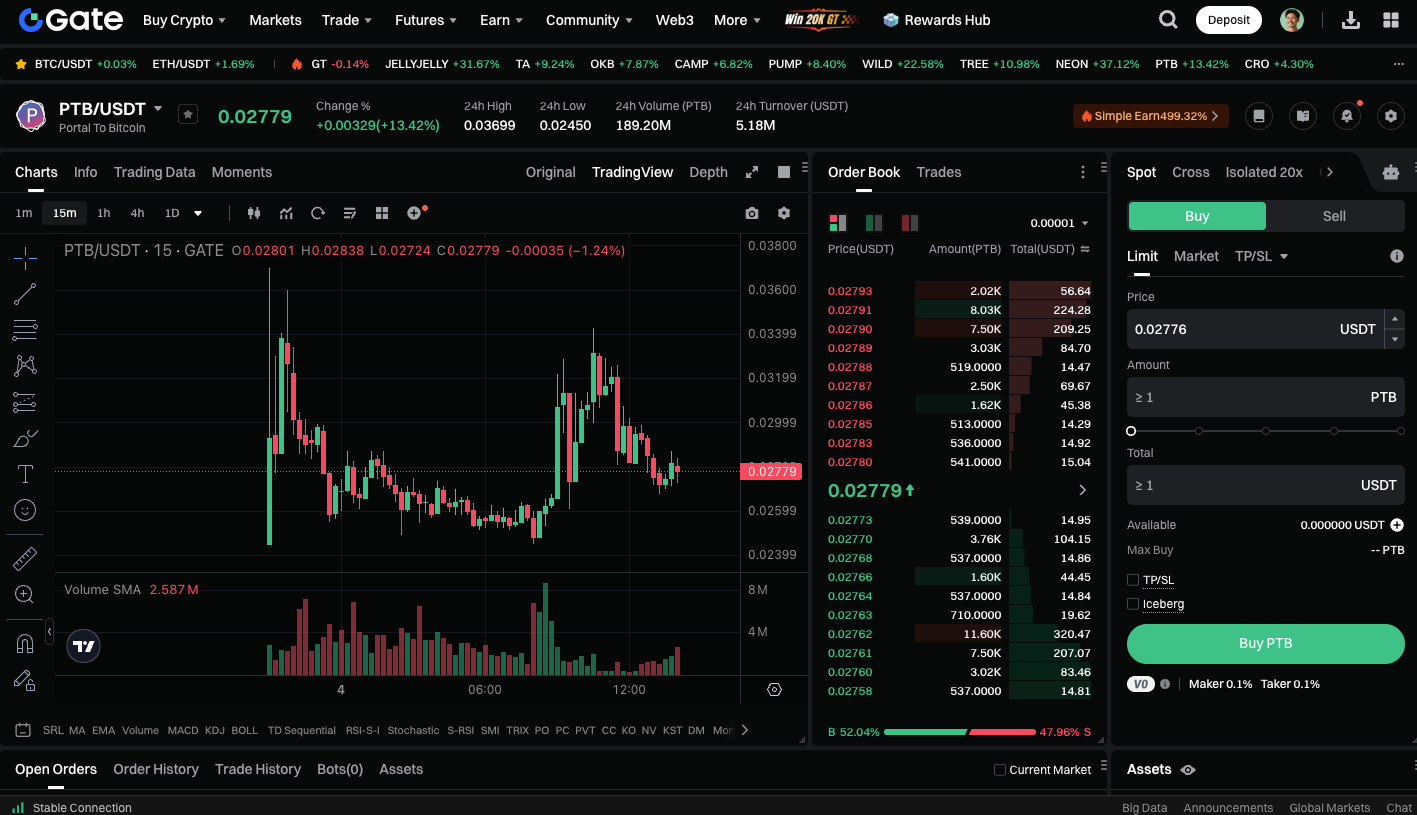Enable the TP/SL checkbox
The width and height of the screenshot is (1417, 815).
tap(1133, 580)
